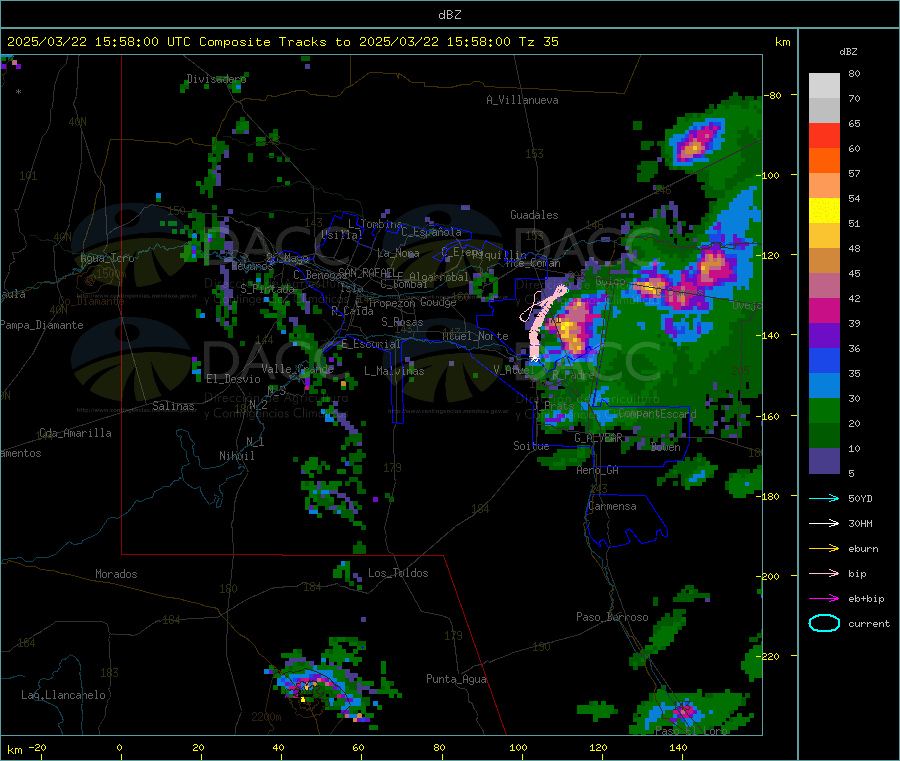900x761 pixels.
Task: Pick the light grey 70-80 dBZ swatch
Action: (x=824, y=86)
